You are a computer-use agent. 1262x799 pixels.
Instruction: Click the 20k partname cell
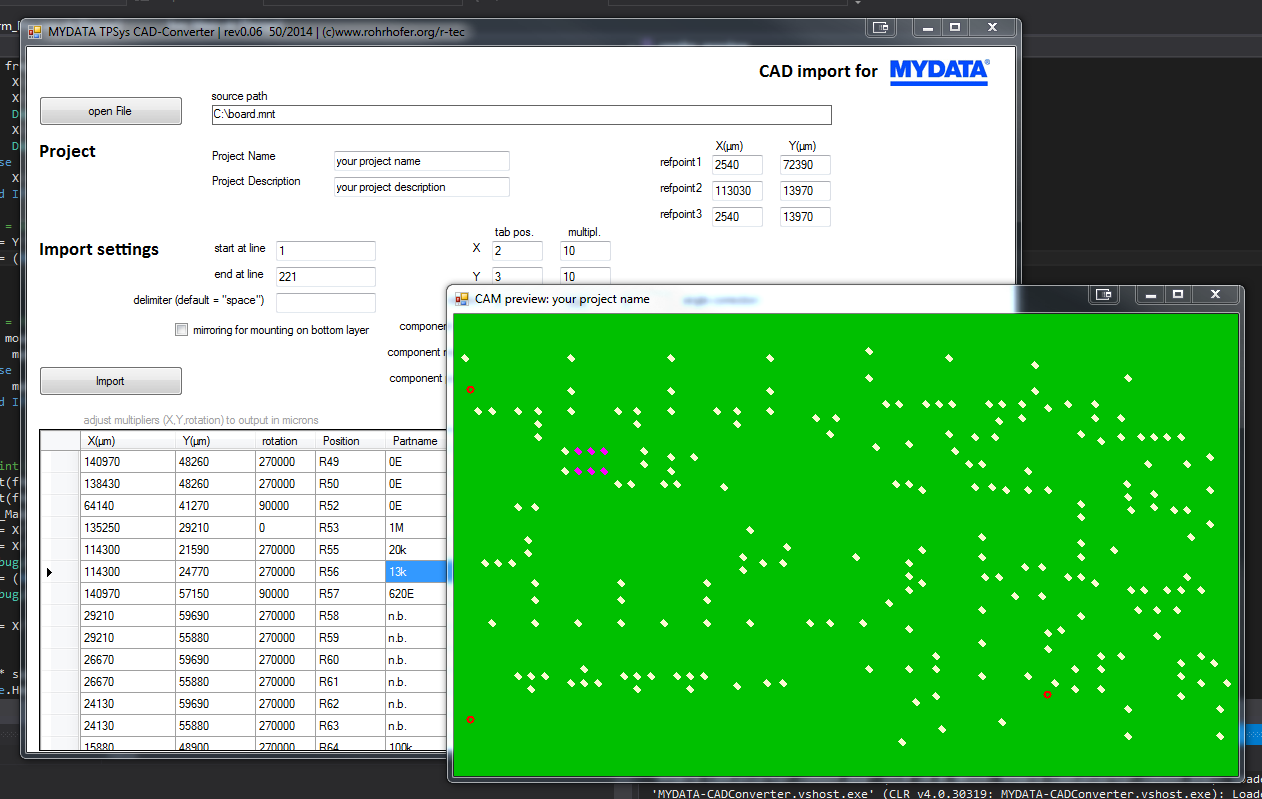tap(417, 550)
